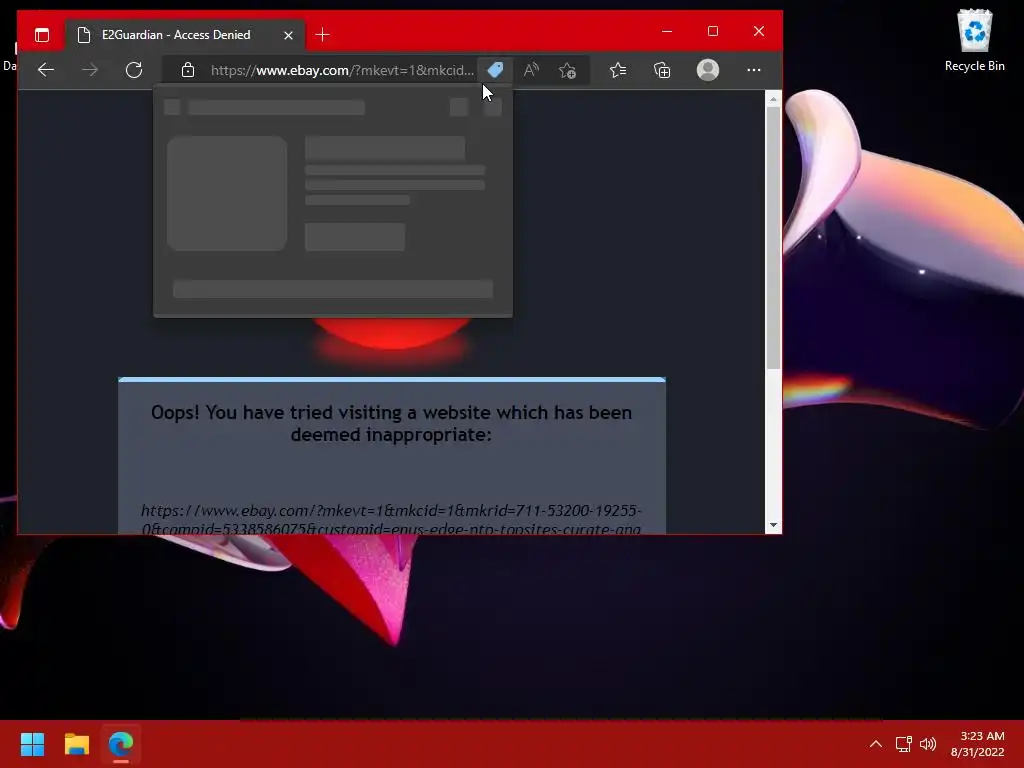This screenshot has width=1024, height=768.
Task: Click Microsoft Edge taskbar icon
Action: coord(121,744)
